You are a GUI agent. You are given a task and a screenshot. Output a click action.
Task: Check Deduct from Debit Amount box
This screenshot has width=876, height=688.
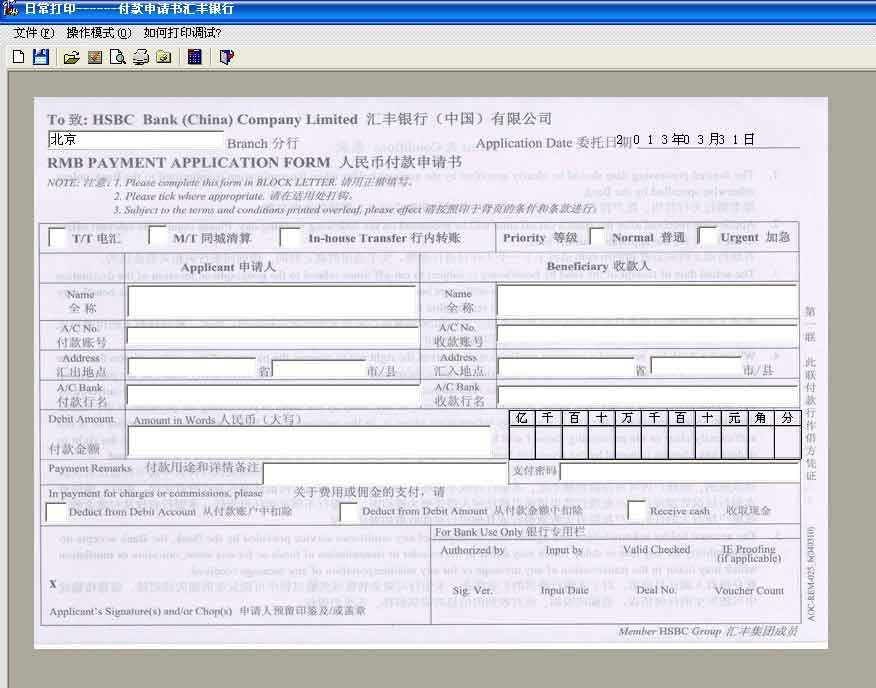coord(348,512)
